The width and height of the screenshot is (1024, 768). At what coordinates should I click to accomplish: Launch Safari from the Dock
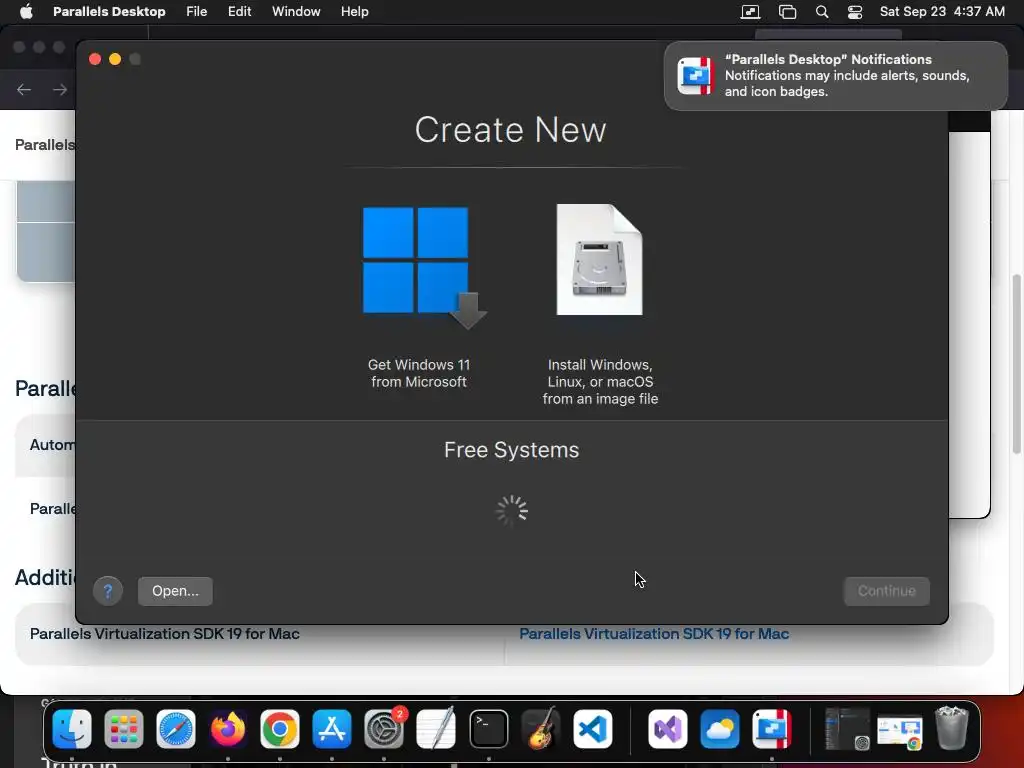point(176,729)
